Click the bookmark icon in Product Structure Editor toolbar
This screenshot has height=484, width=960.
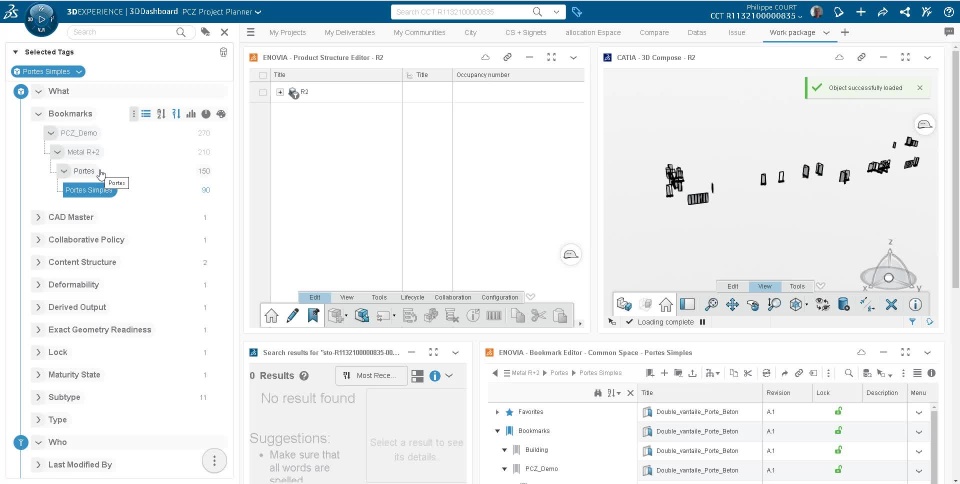pyautogui.click(x=313, y=316)
